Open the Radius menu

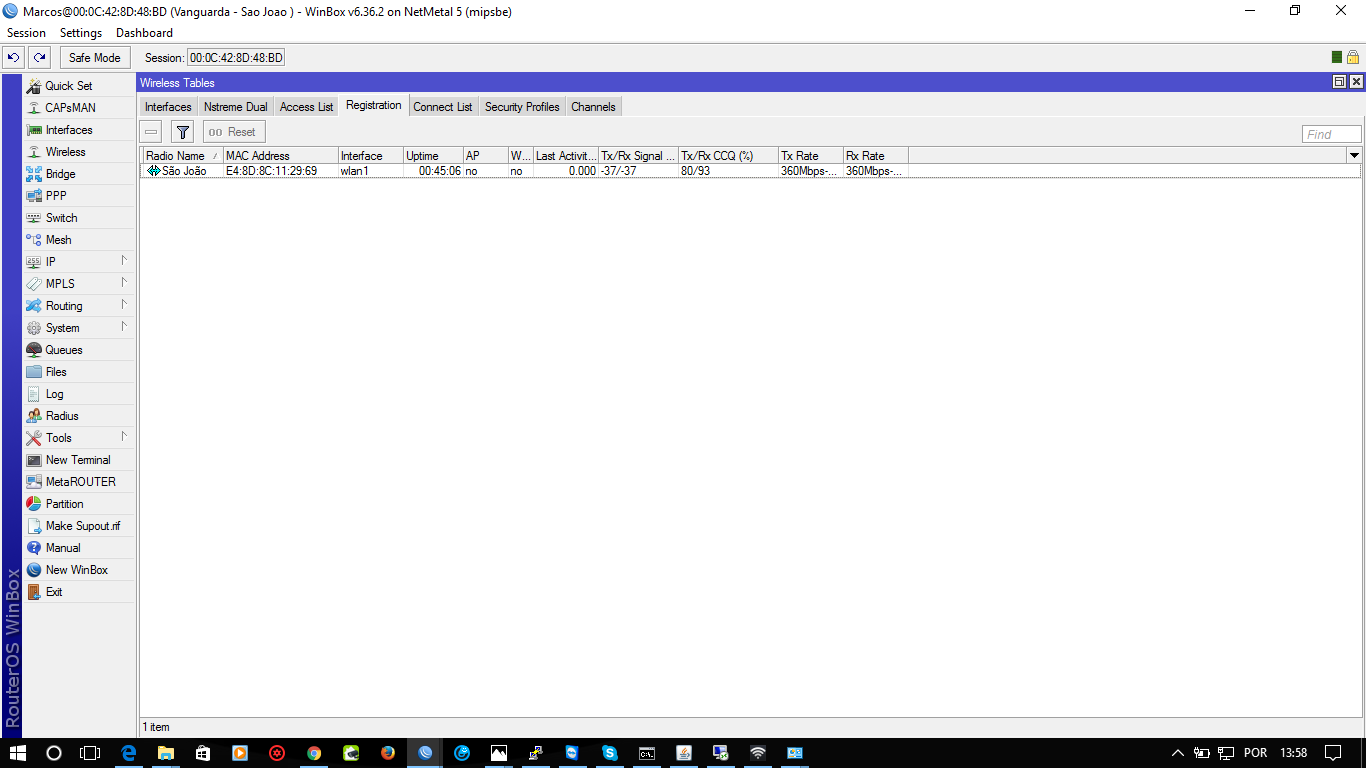78,416
